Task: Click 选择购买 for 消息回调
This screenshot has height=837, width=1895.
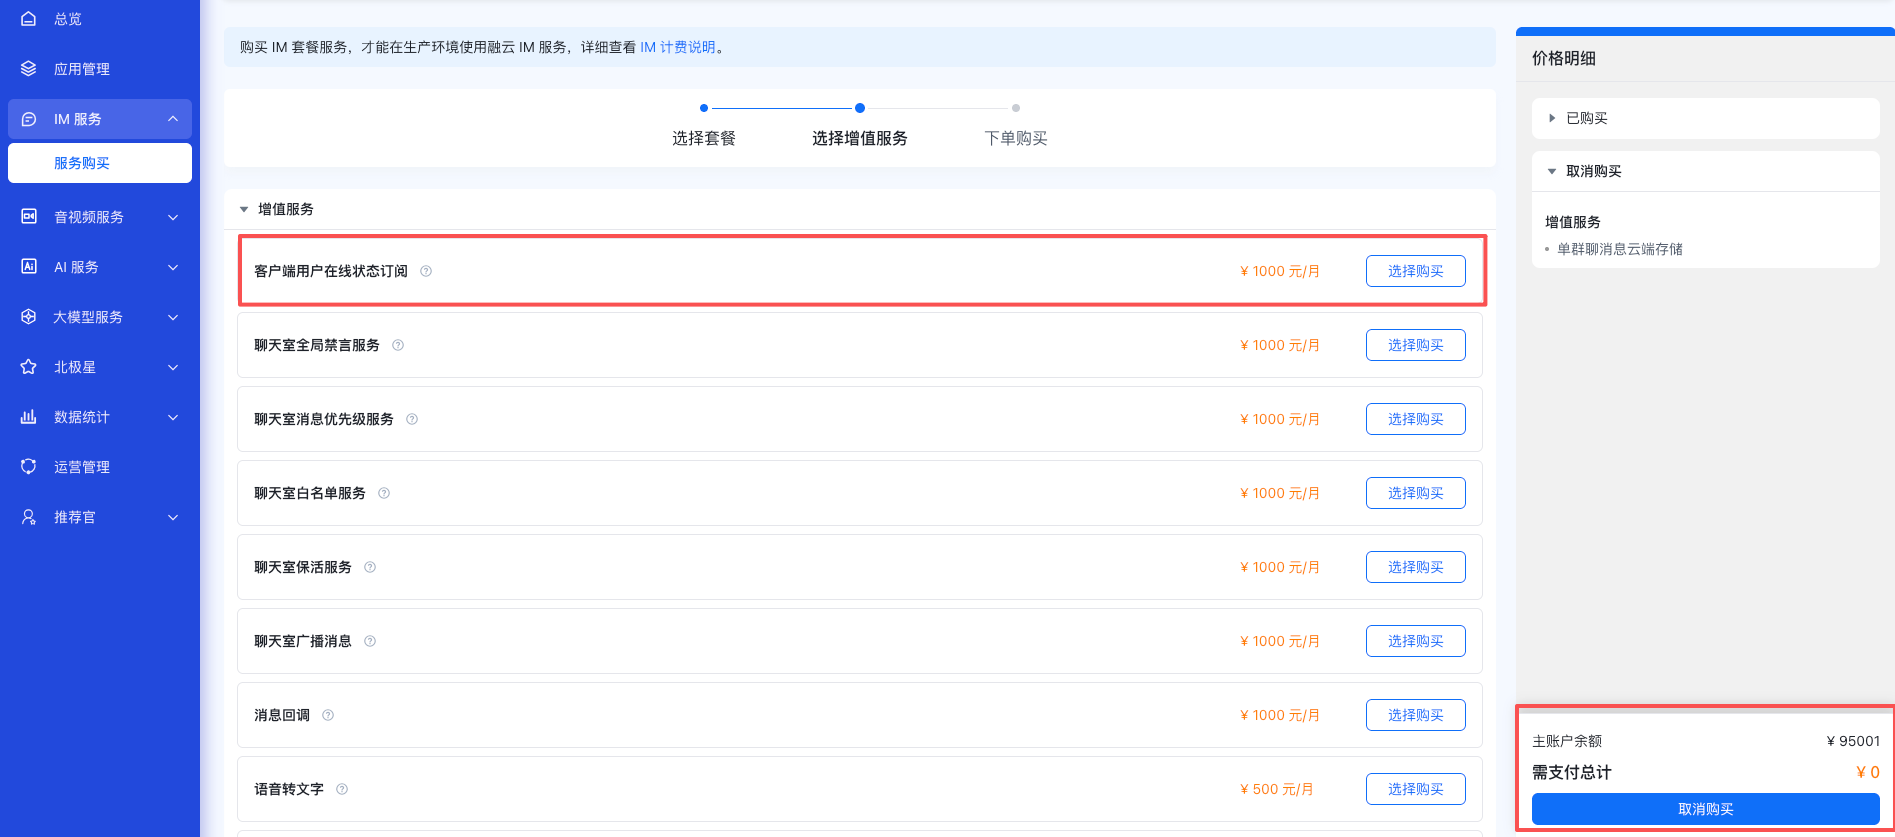Action: point(1416,715)
